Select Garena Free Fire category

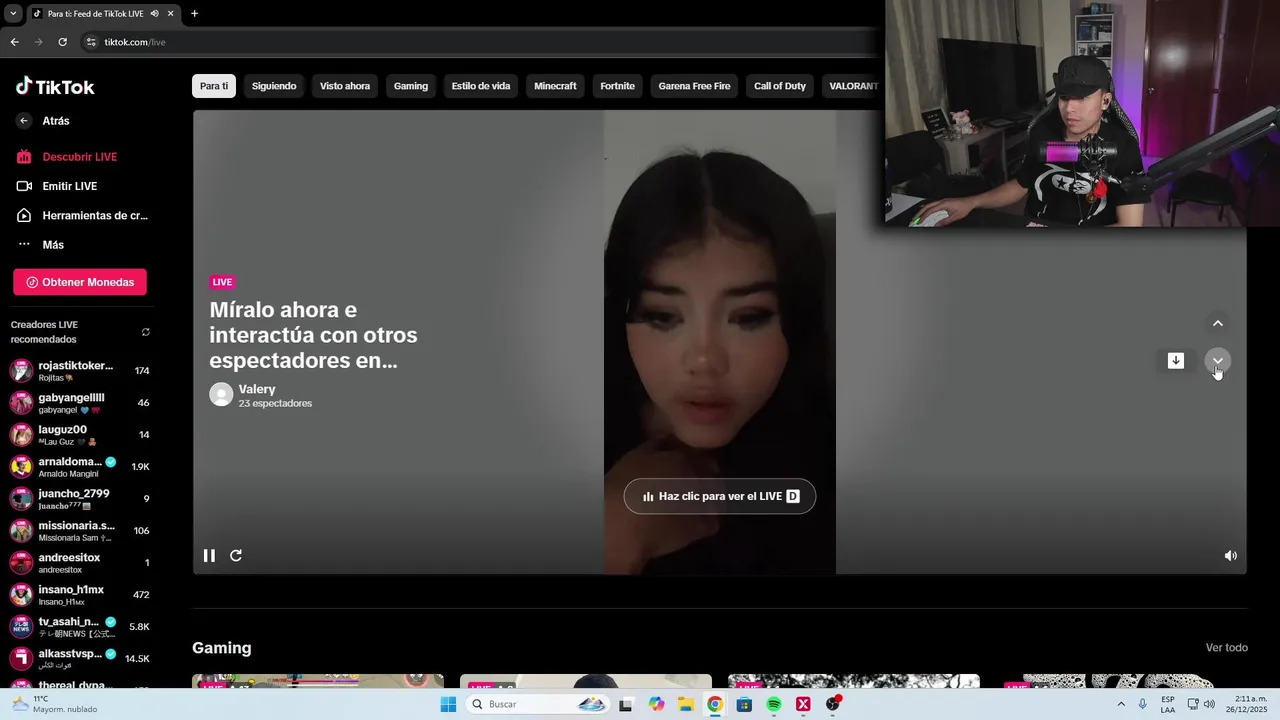(694, 86)
